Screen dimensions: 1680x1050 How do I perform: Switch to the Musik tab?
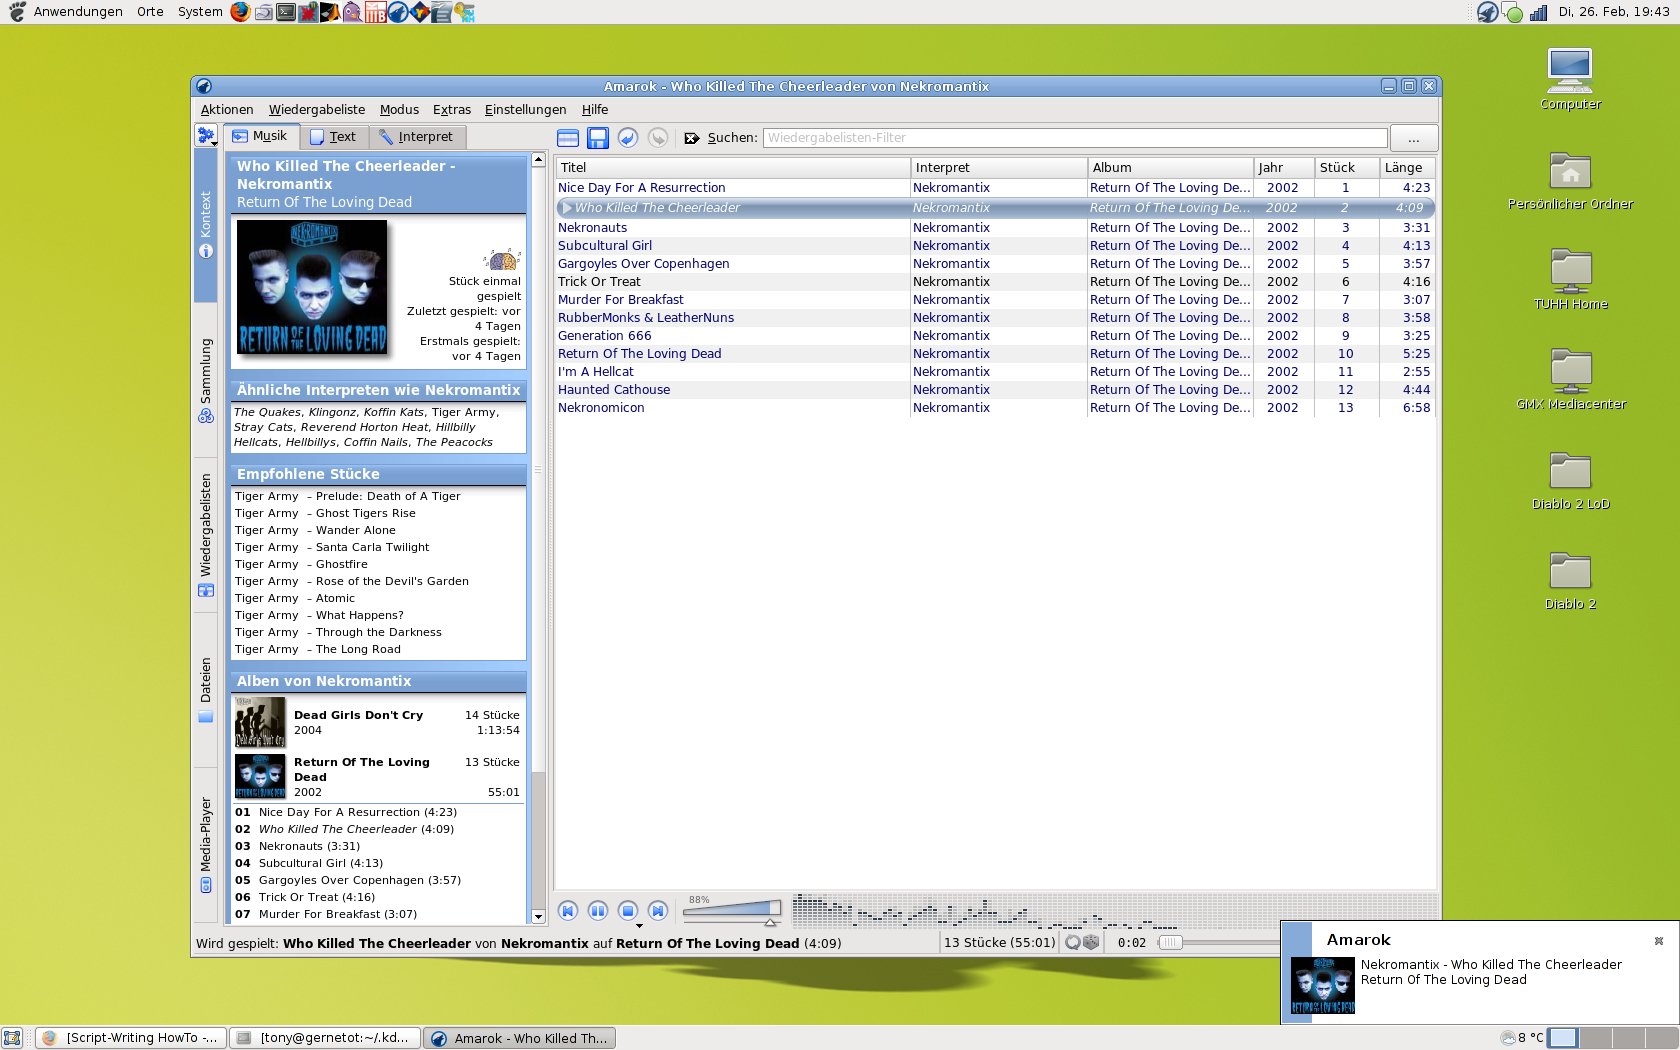(x=260, y=136)
